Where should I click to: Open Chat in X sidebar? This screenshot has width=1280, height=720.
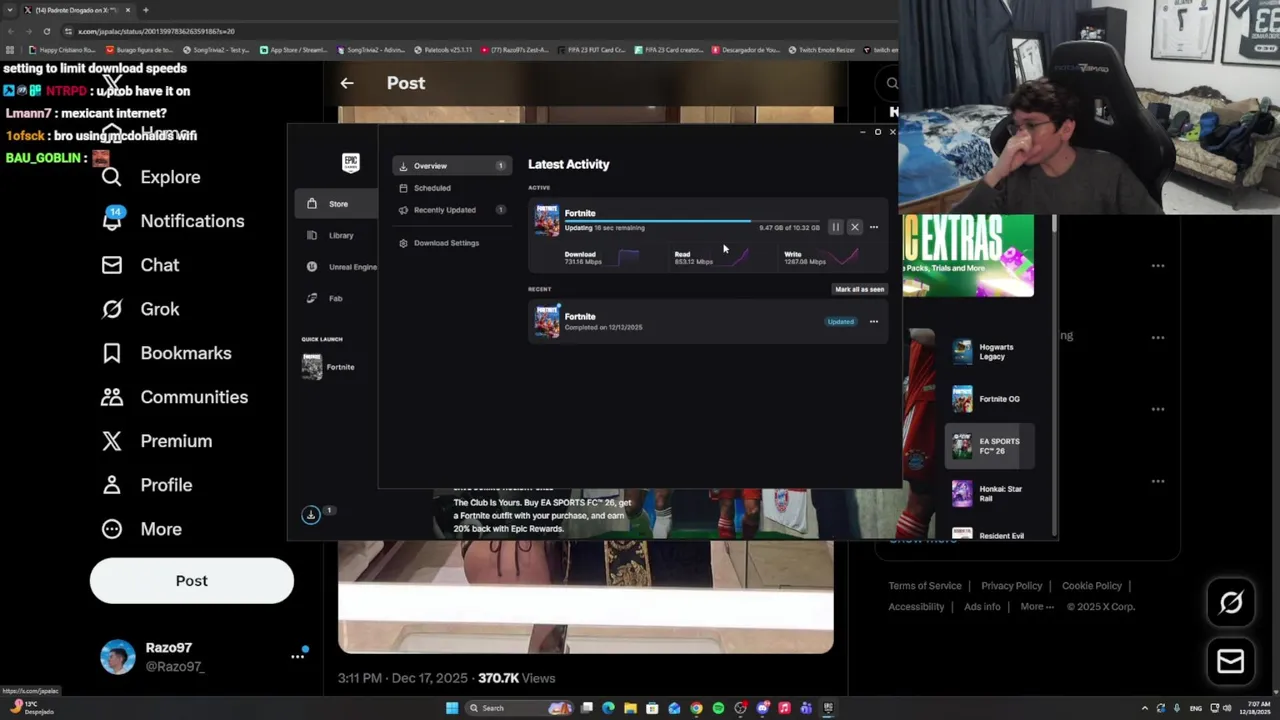point(140,265)
